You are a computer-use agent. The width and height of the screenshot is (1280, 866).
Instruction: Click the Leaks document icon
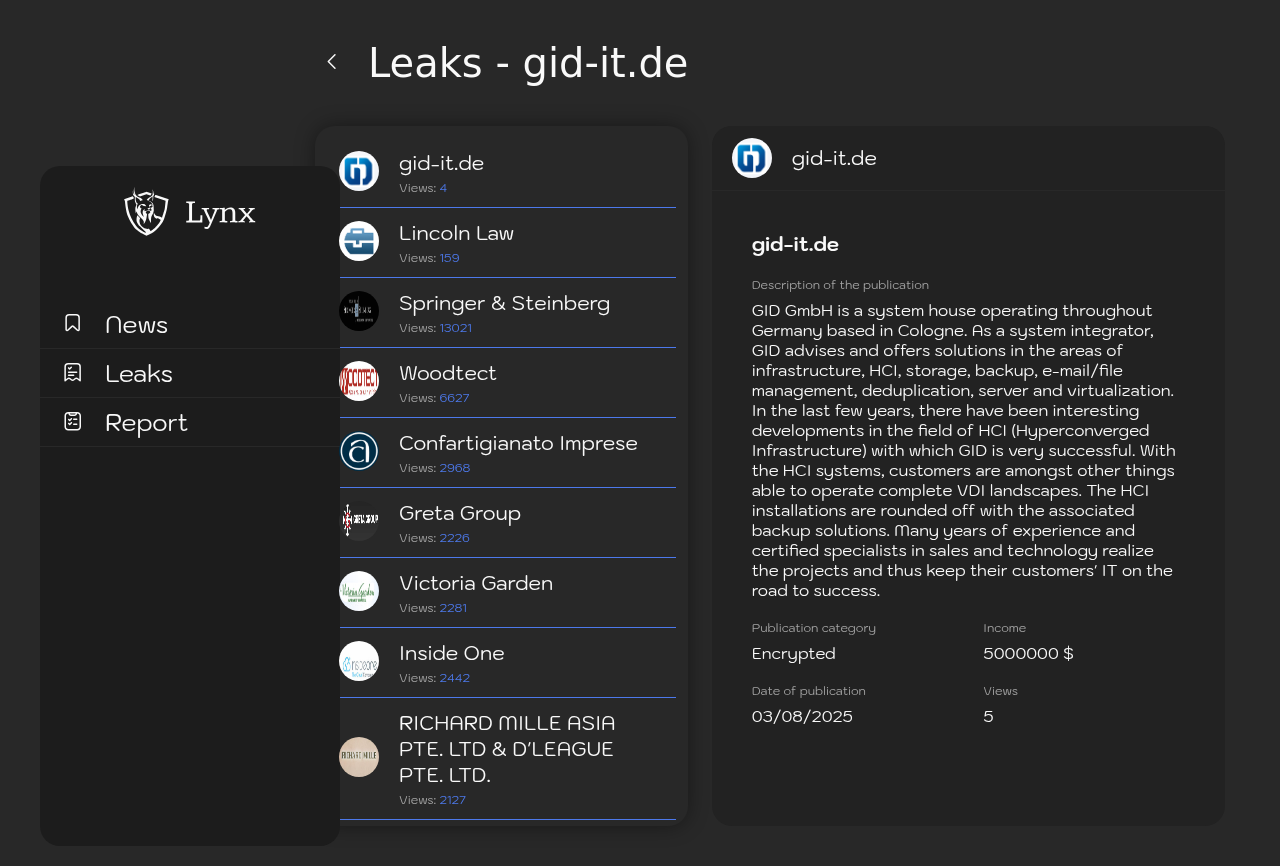pos(73,372)
